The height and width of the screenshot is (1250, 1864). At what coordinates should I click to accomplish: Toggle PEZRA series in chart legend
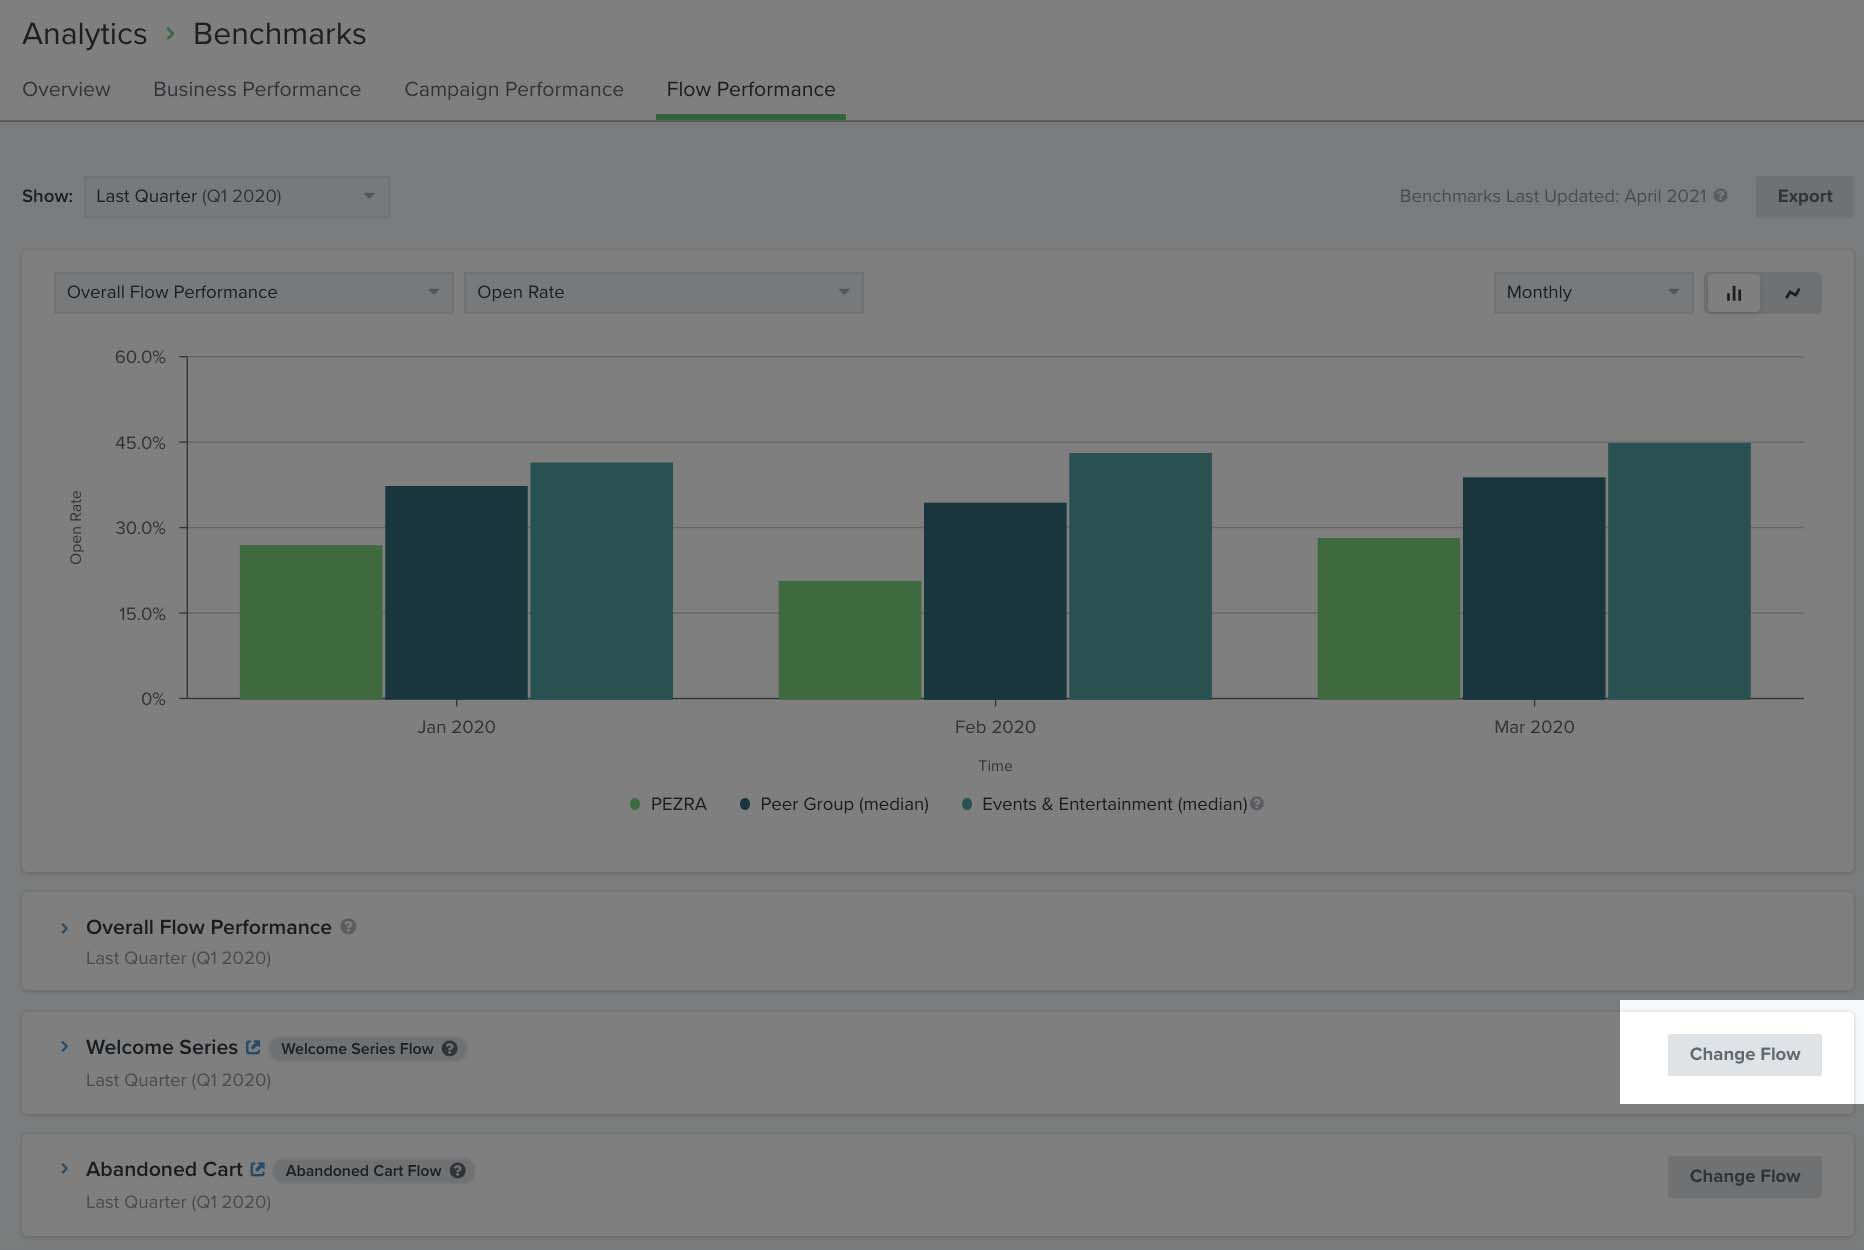(668, 804)
